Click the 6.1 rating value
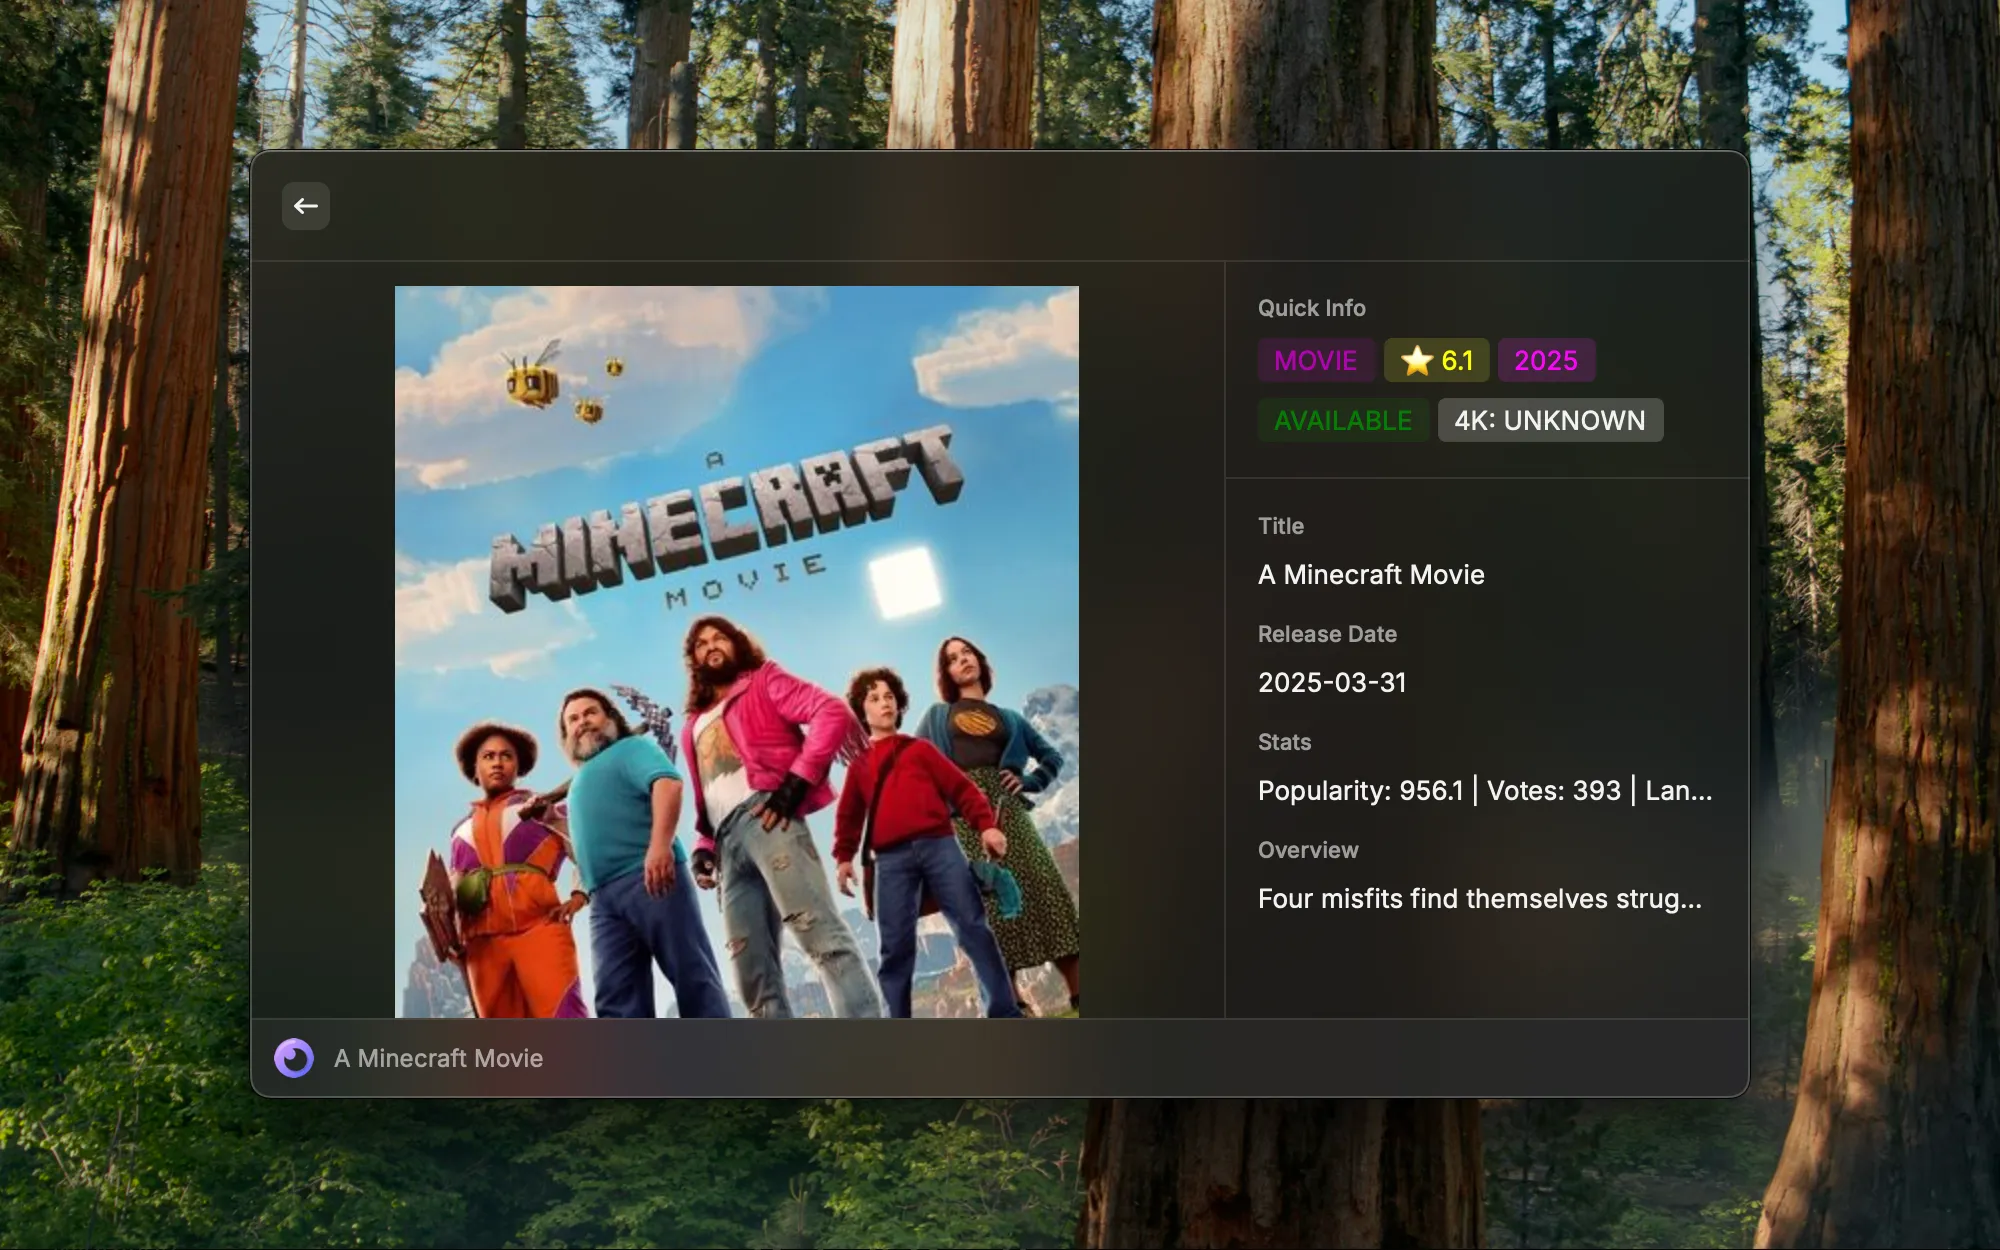Image resolution: width=2000 pixels, height=1250 pixels. click(x=1457, y=360)
